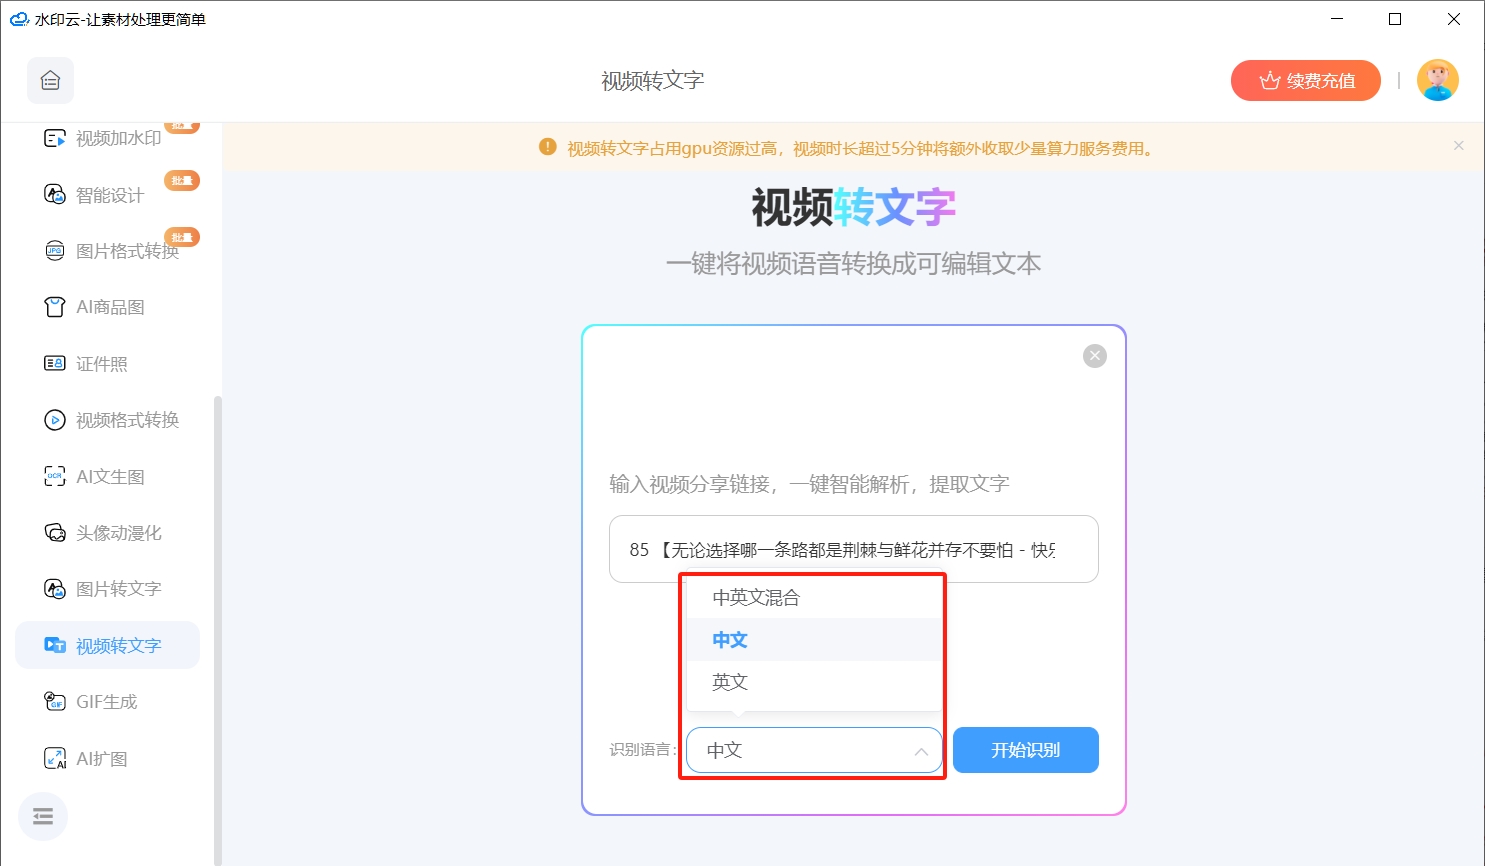Collapse the sidebar with bottom menu icon
The image size is (1485, 866).
(43, 817)
